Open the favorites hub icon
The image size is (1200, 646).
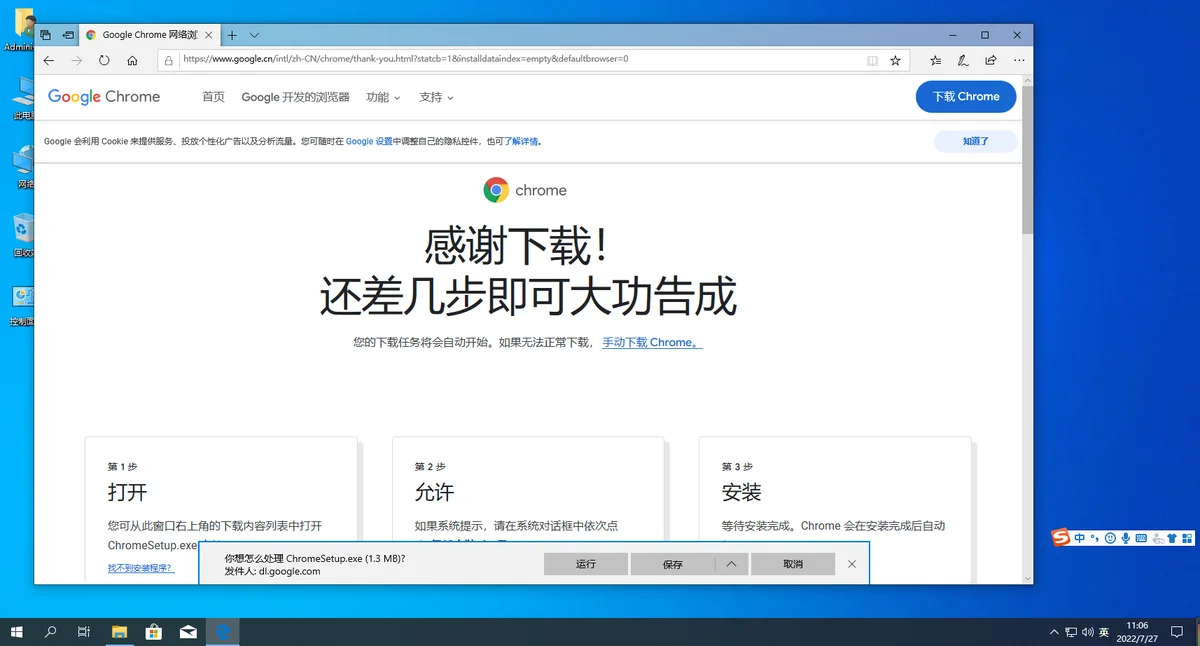pos(935,60)
